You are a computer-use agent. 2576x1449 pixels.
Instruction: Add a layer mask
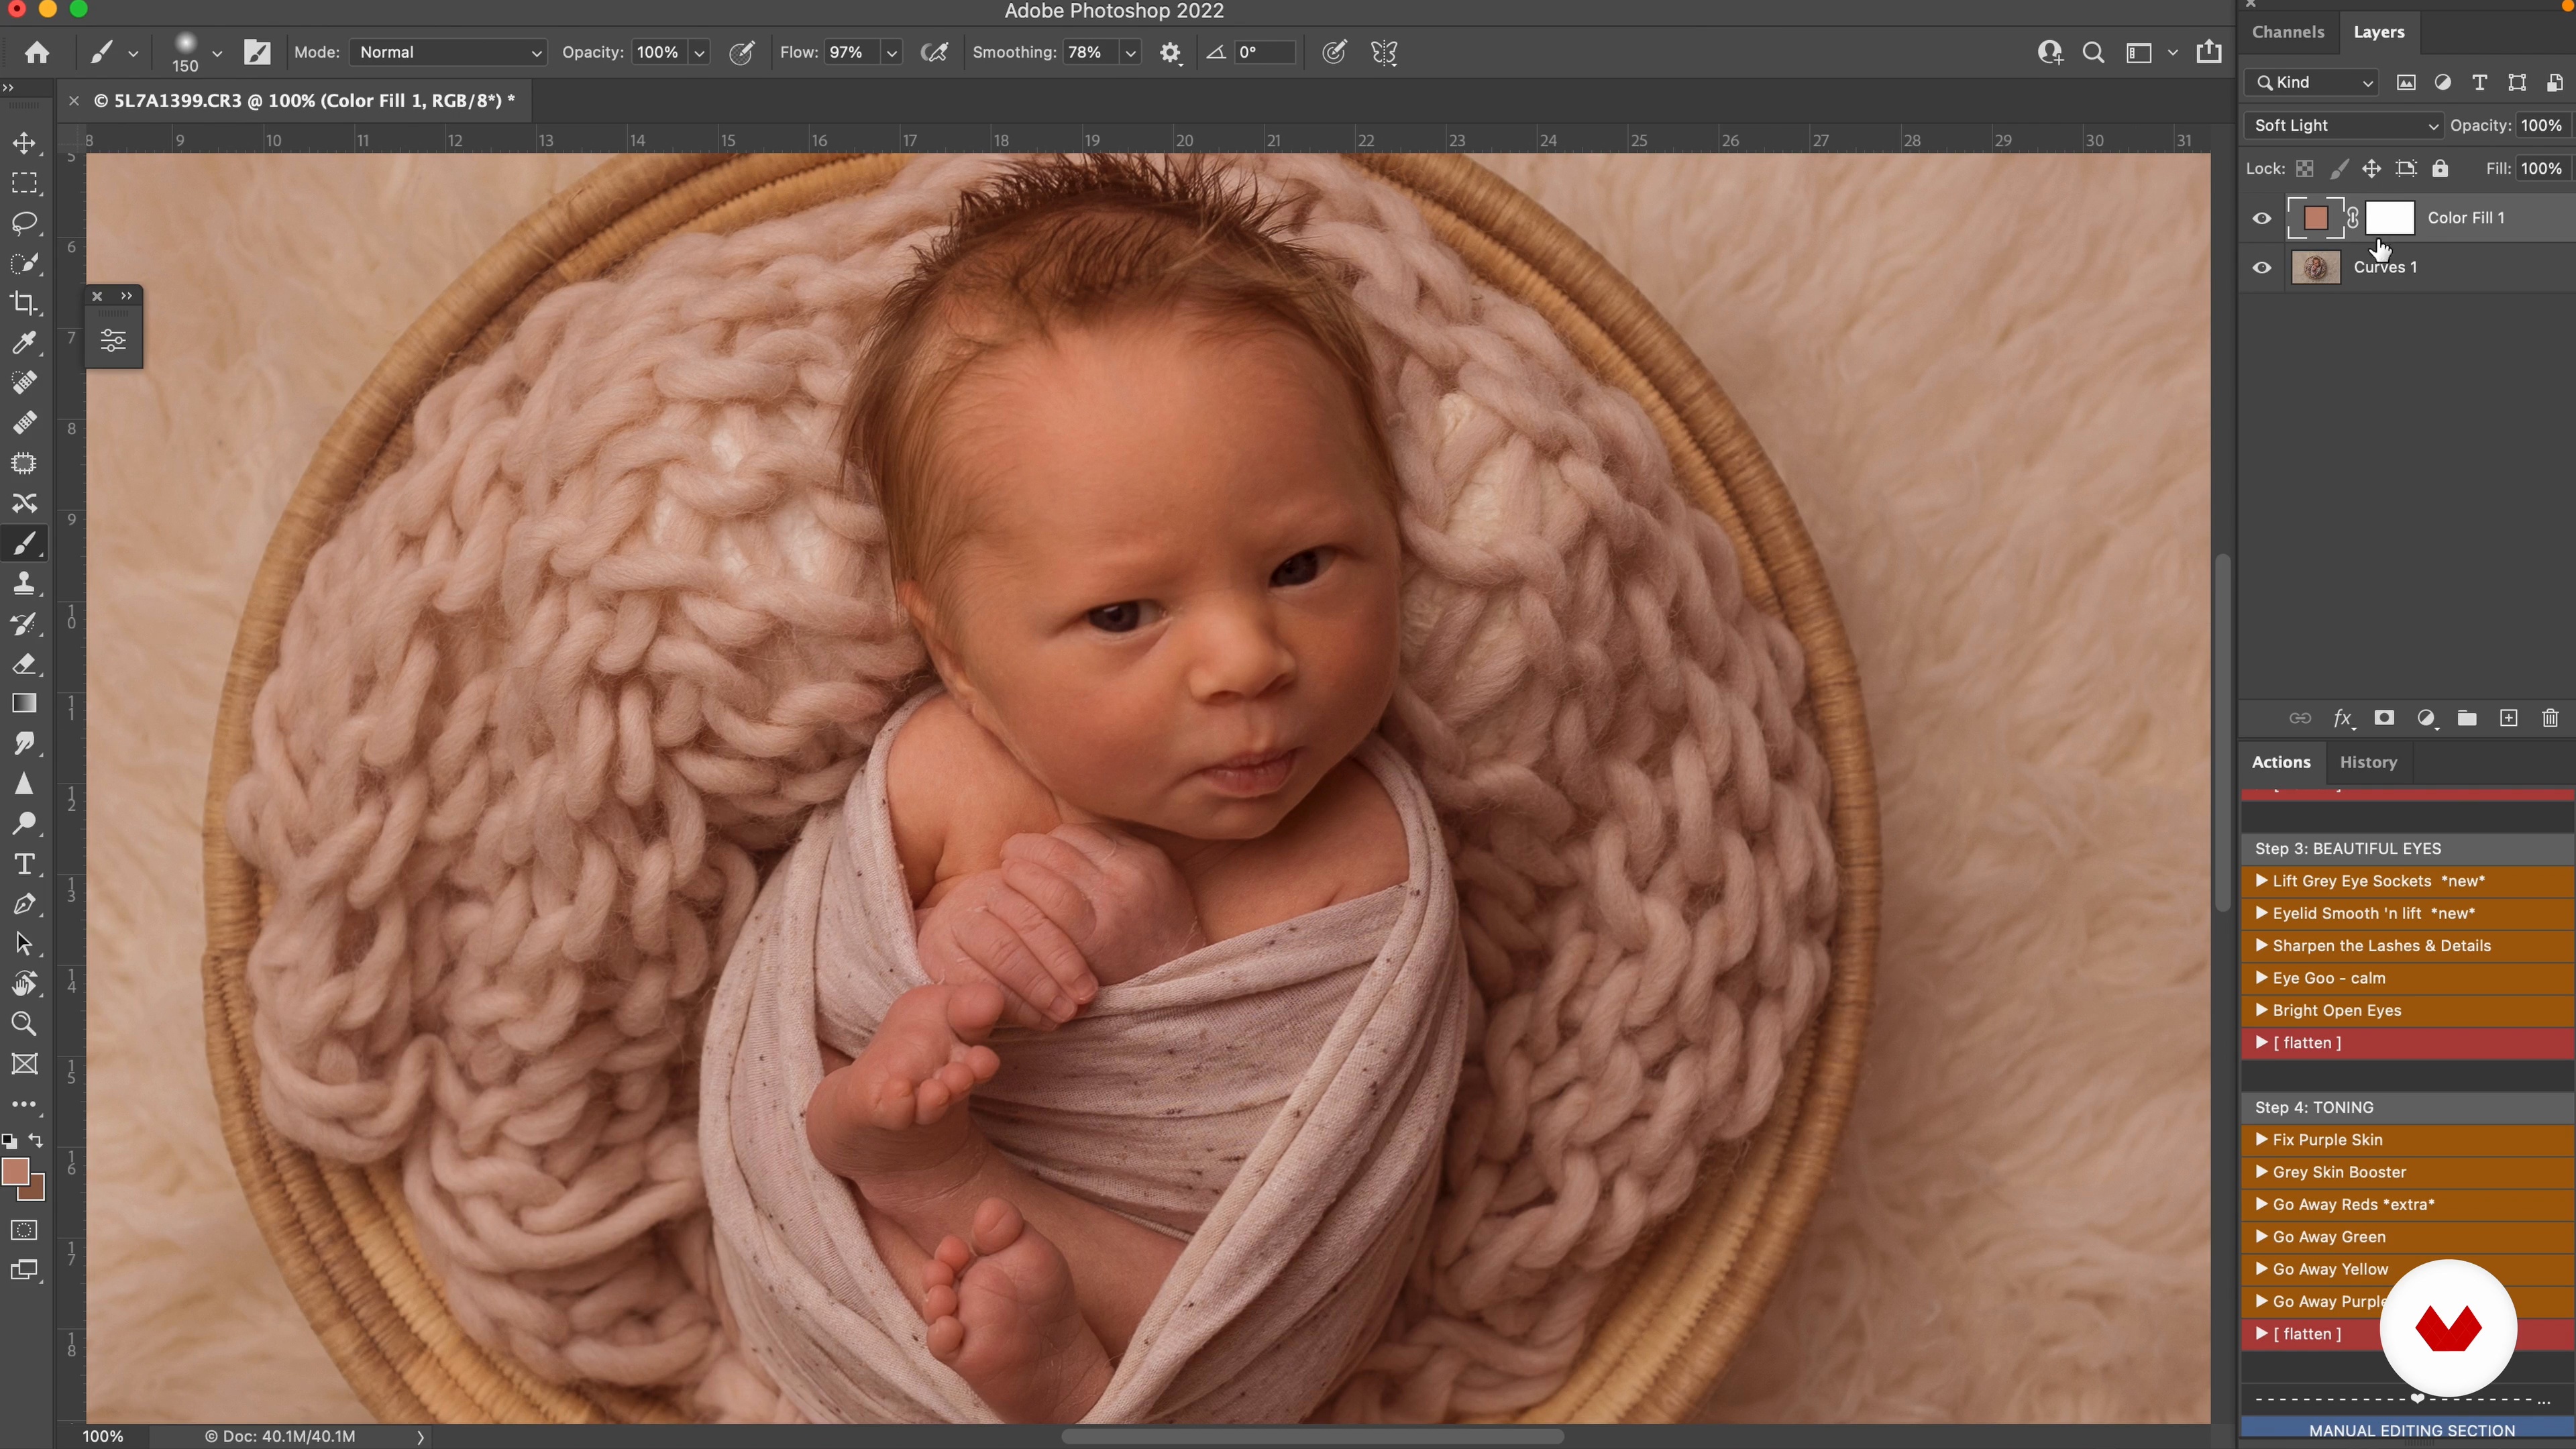2384,718
